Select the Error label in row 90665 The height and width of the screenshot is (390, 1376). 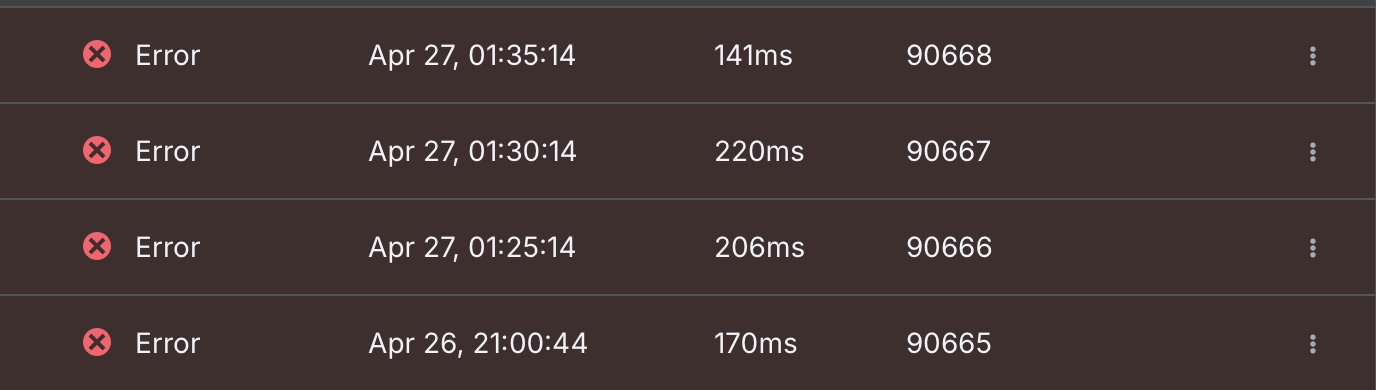168,344
